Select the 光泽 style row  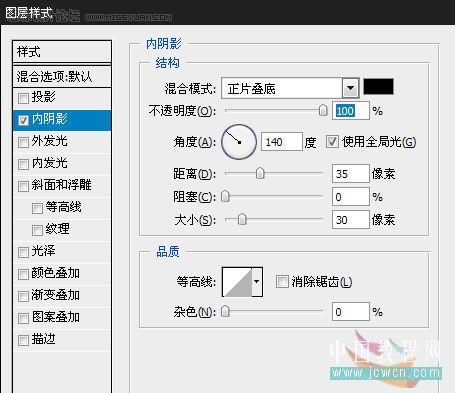(x=62, y=252)
